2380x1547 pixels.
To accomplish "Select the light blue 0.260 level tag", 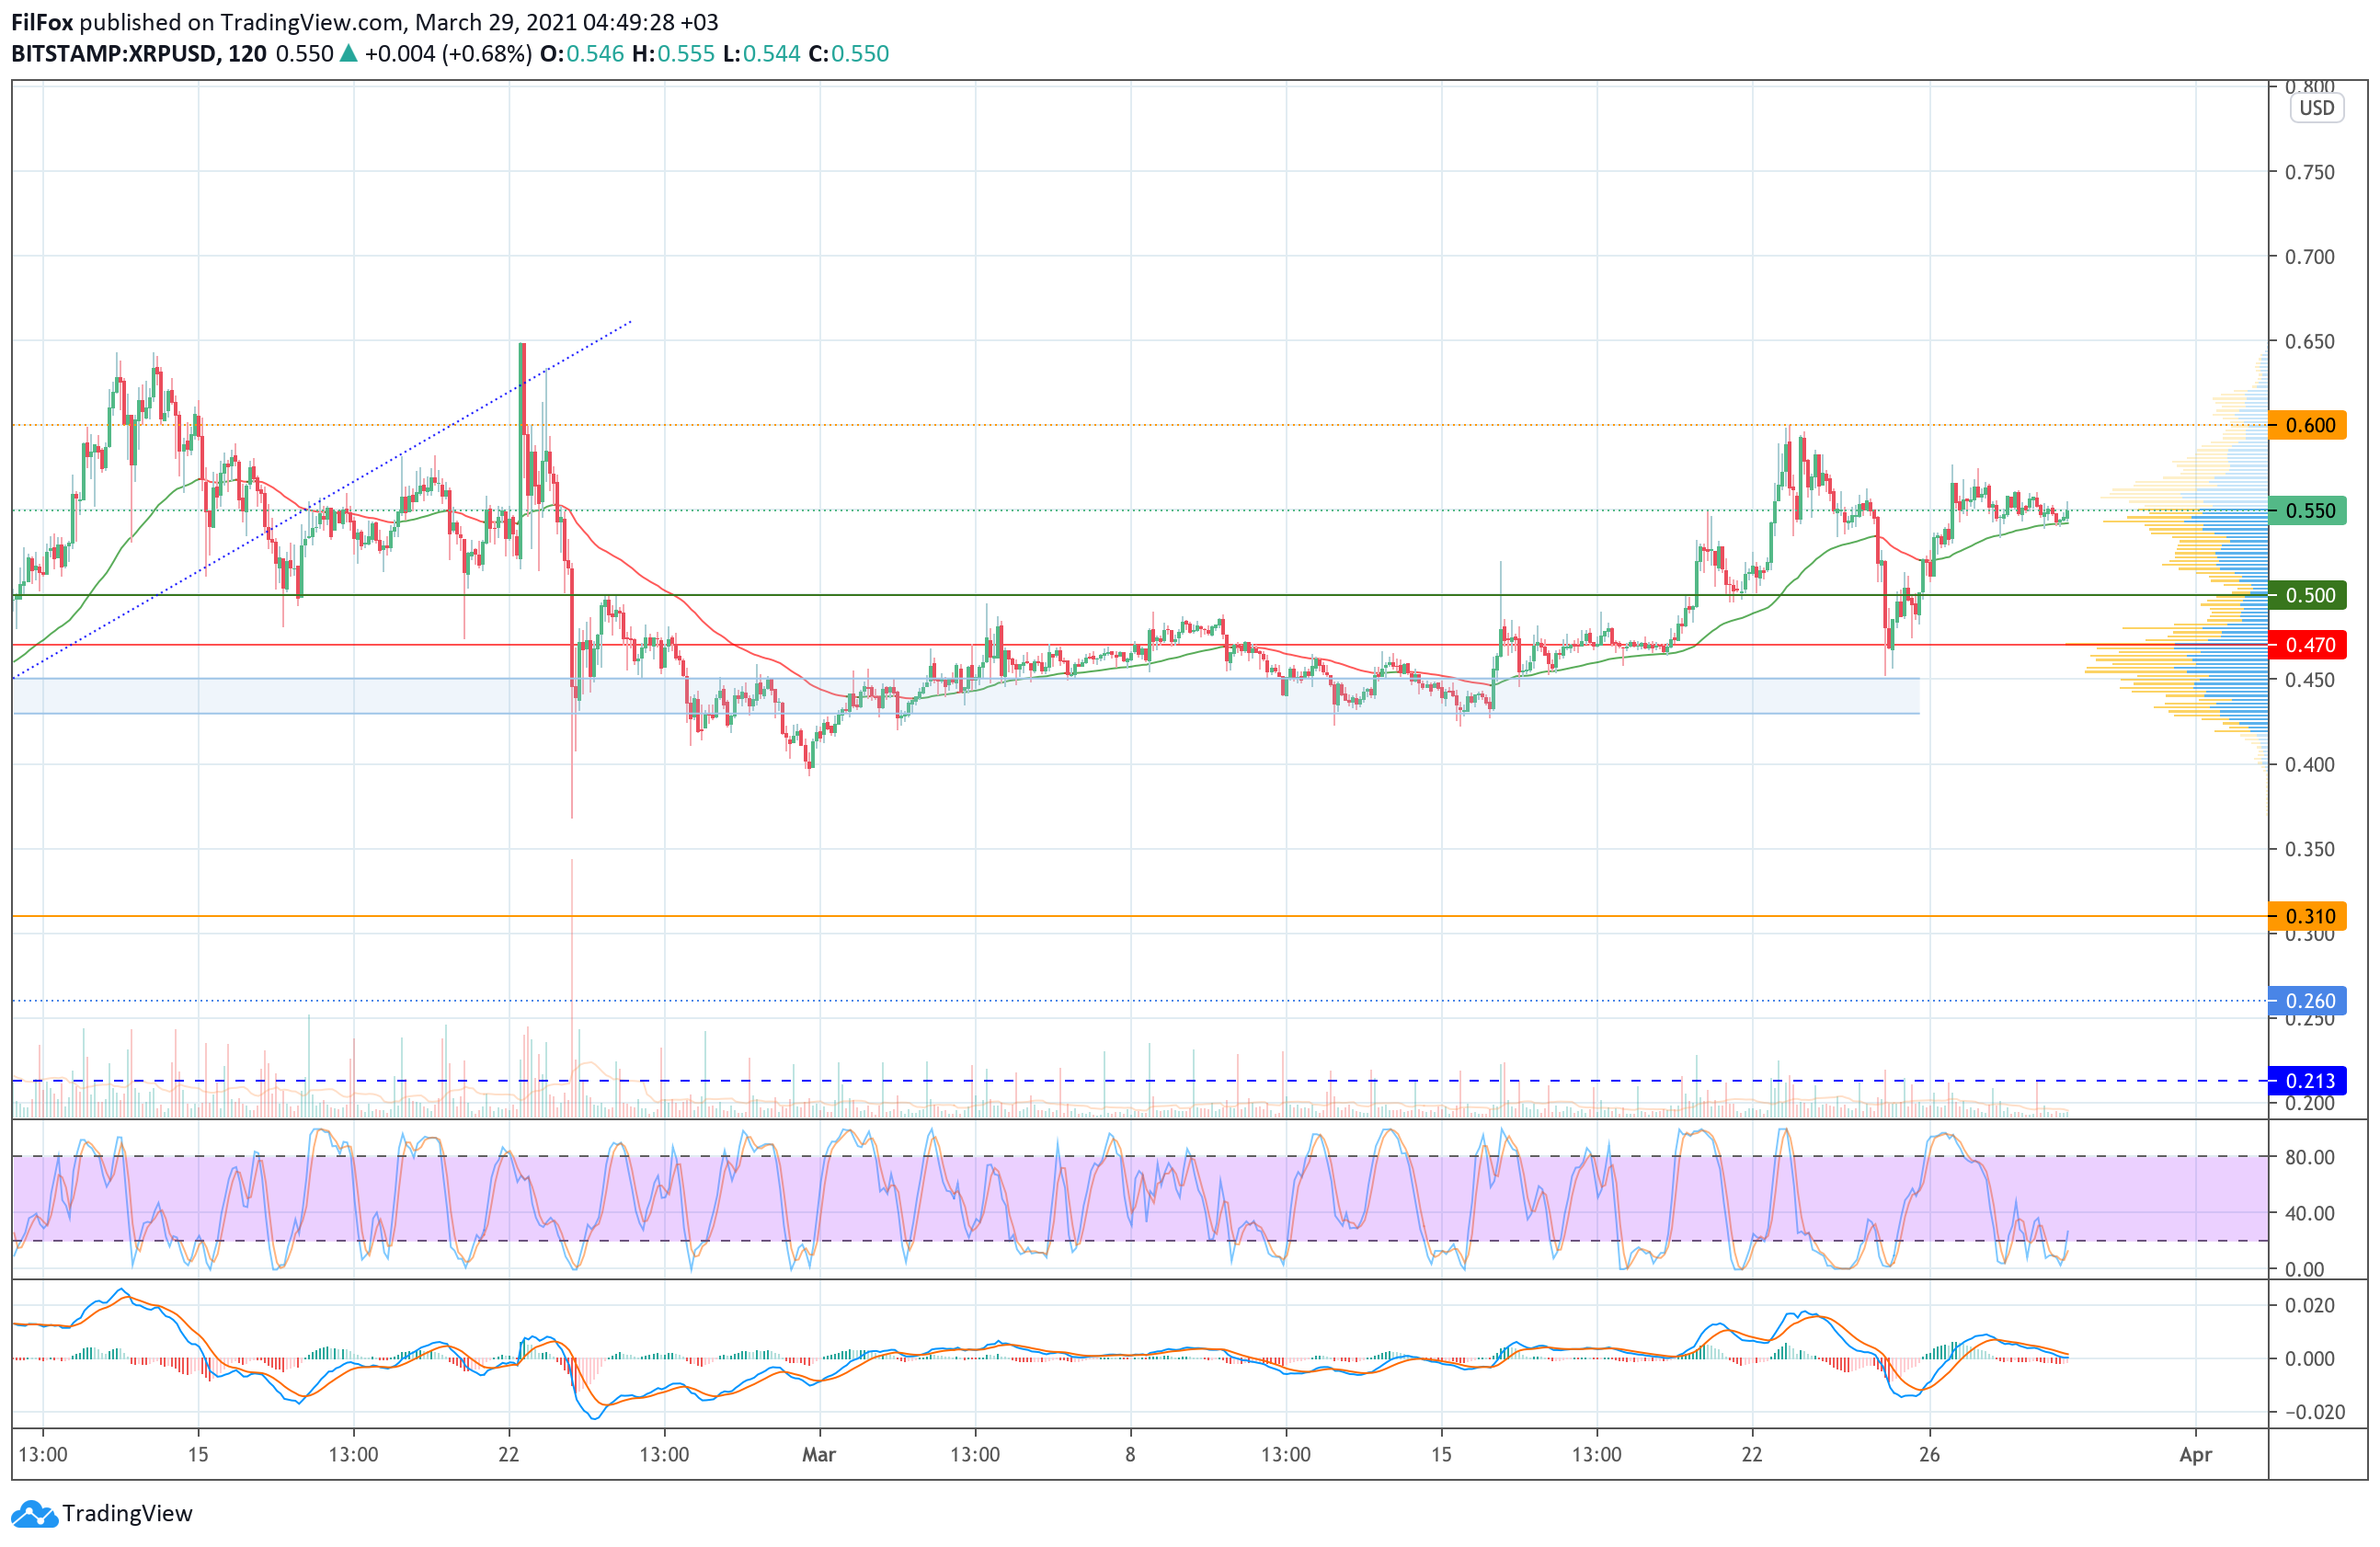I will click(2310, 1001).
